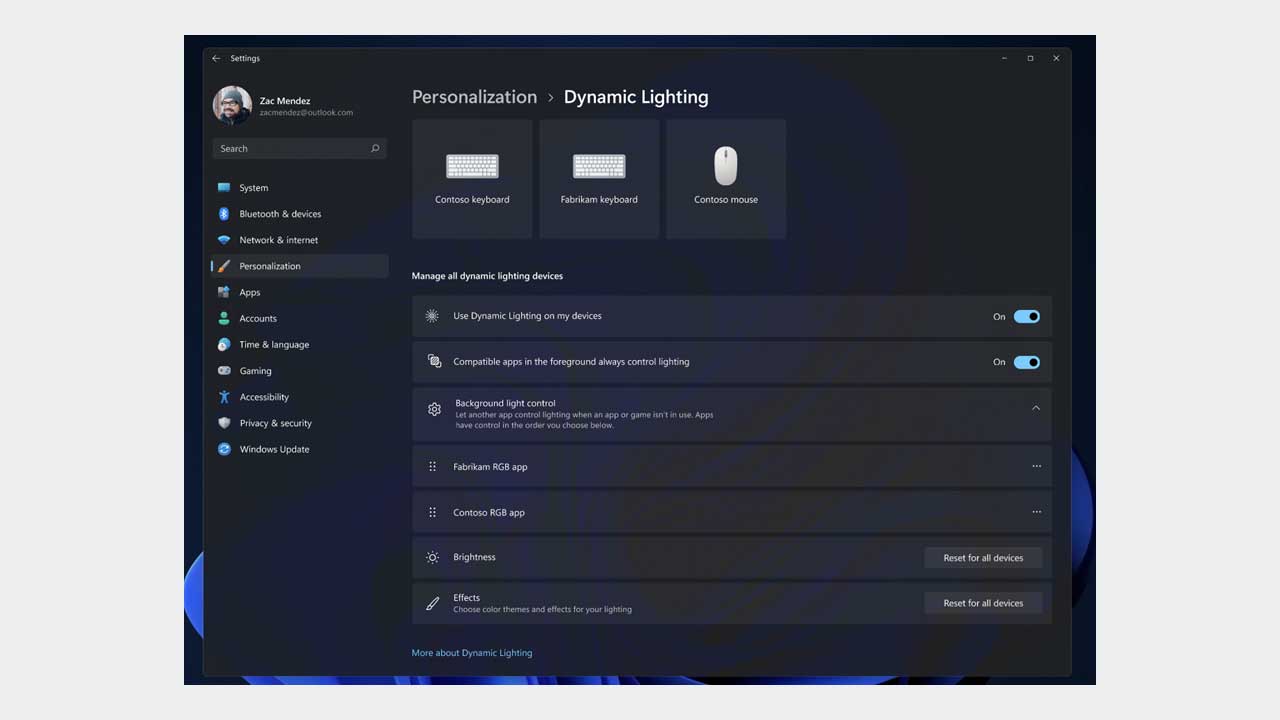Open more options for Contoso RGB app

coord(1036,511)
